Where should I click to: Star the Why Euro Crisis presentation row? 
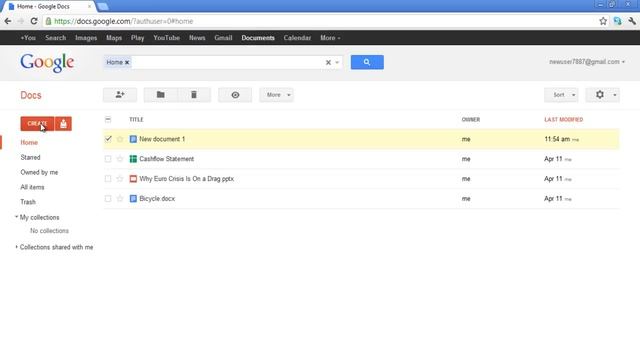[x=120, y=179]
